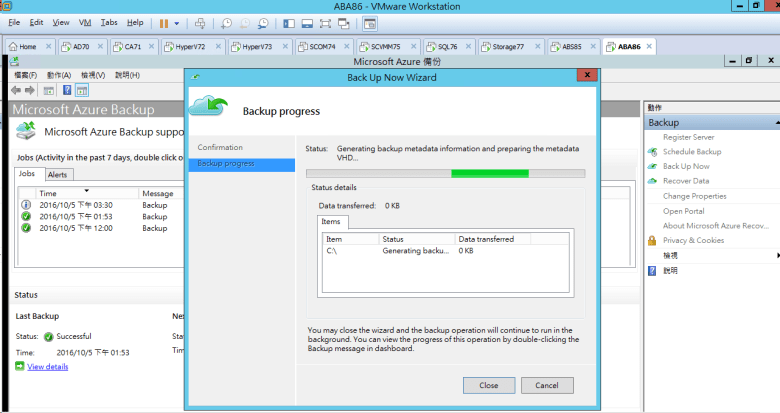The height and width of the screenshot is (413, 780).
Task: Open the dropdown arrow beside pause button
Action: [x=177, y=22]
